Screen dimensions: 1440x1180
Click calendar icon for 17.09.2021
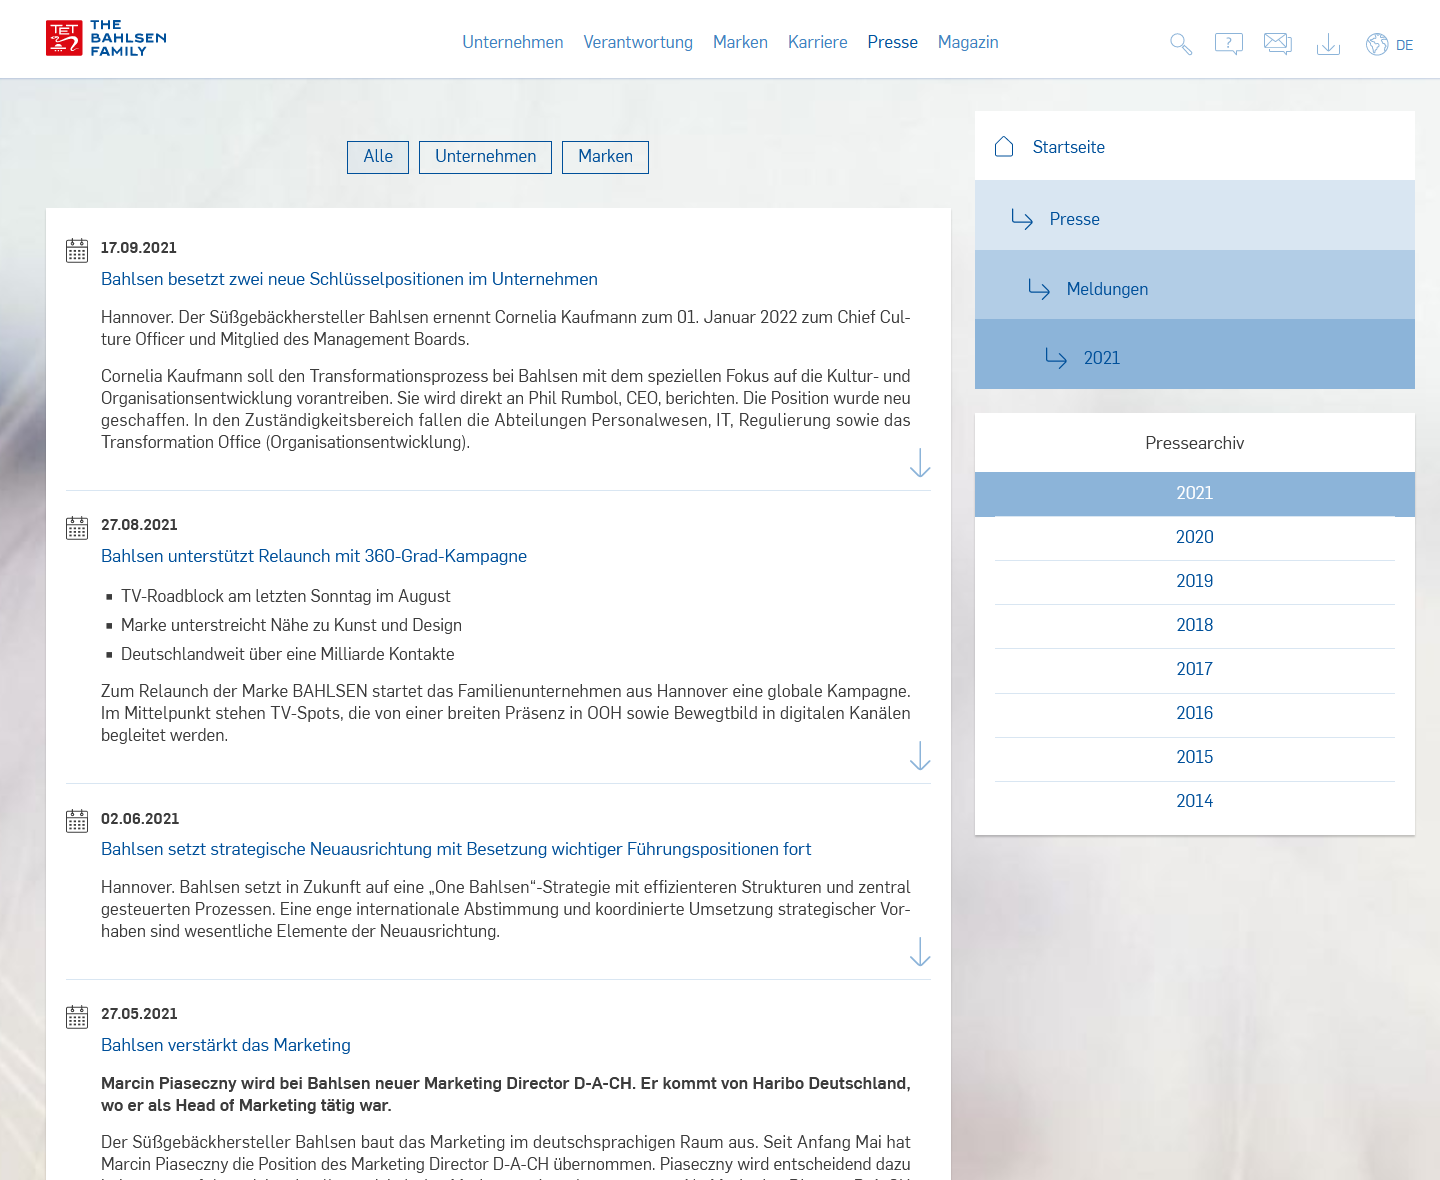coord(77,250)
